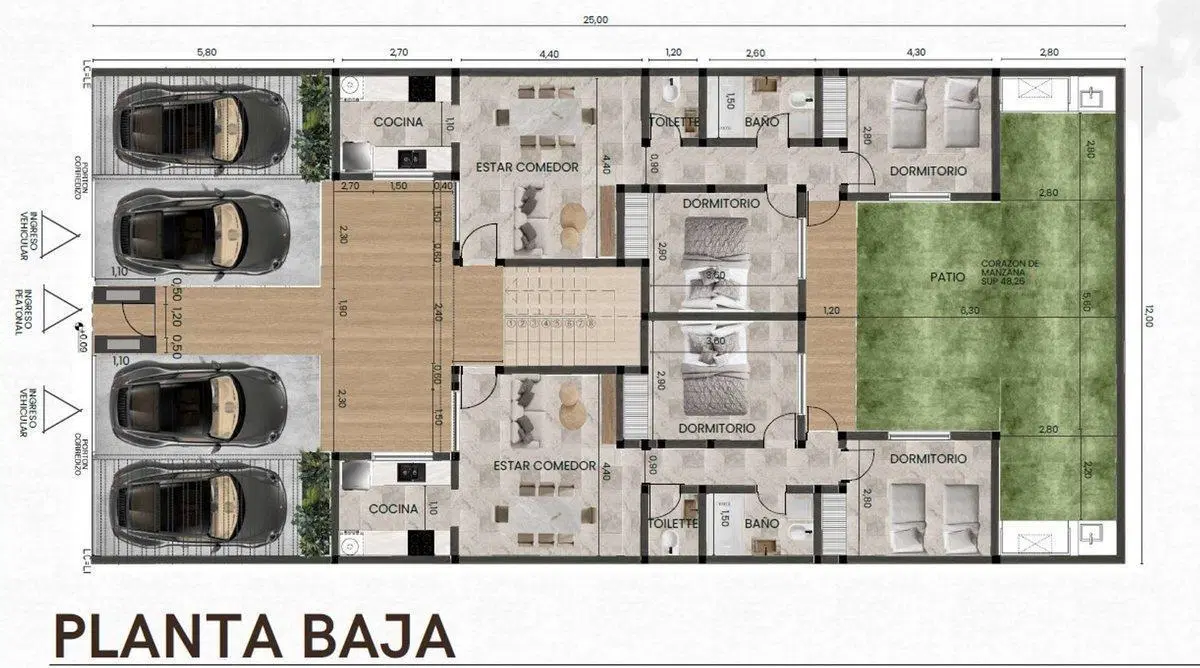Click the lower BAÑO room label
Screen dimensions: 1200x668
(x=761, y=523)
